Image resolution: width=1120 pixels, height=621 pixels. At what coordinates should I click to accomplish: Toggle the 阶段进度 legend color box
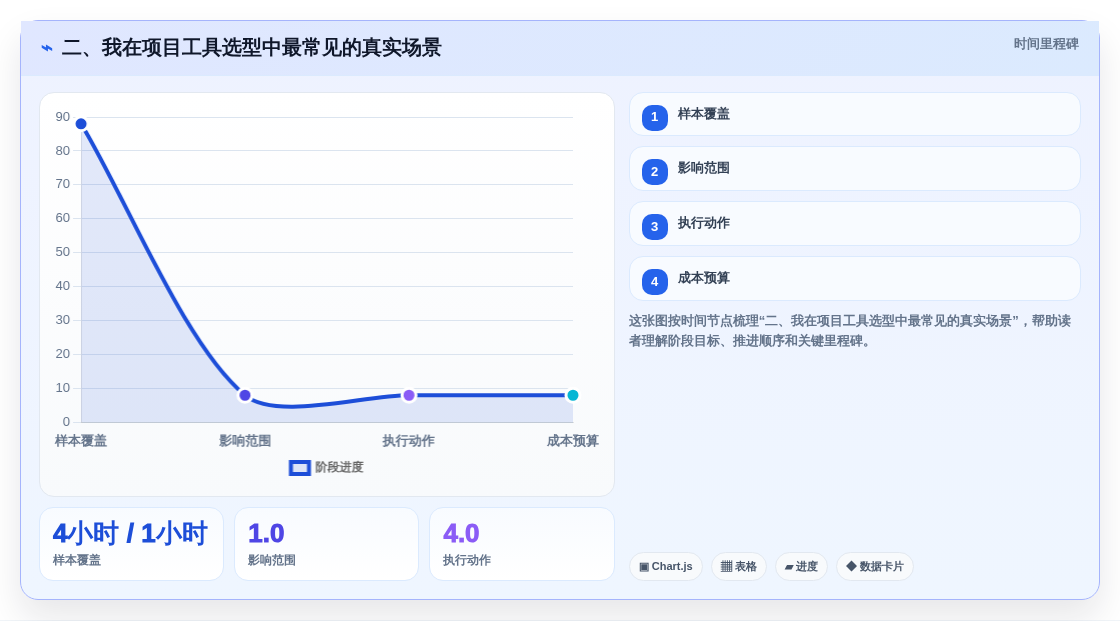click(x=299, y=467)
